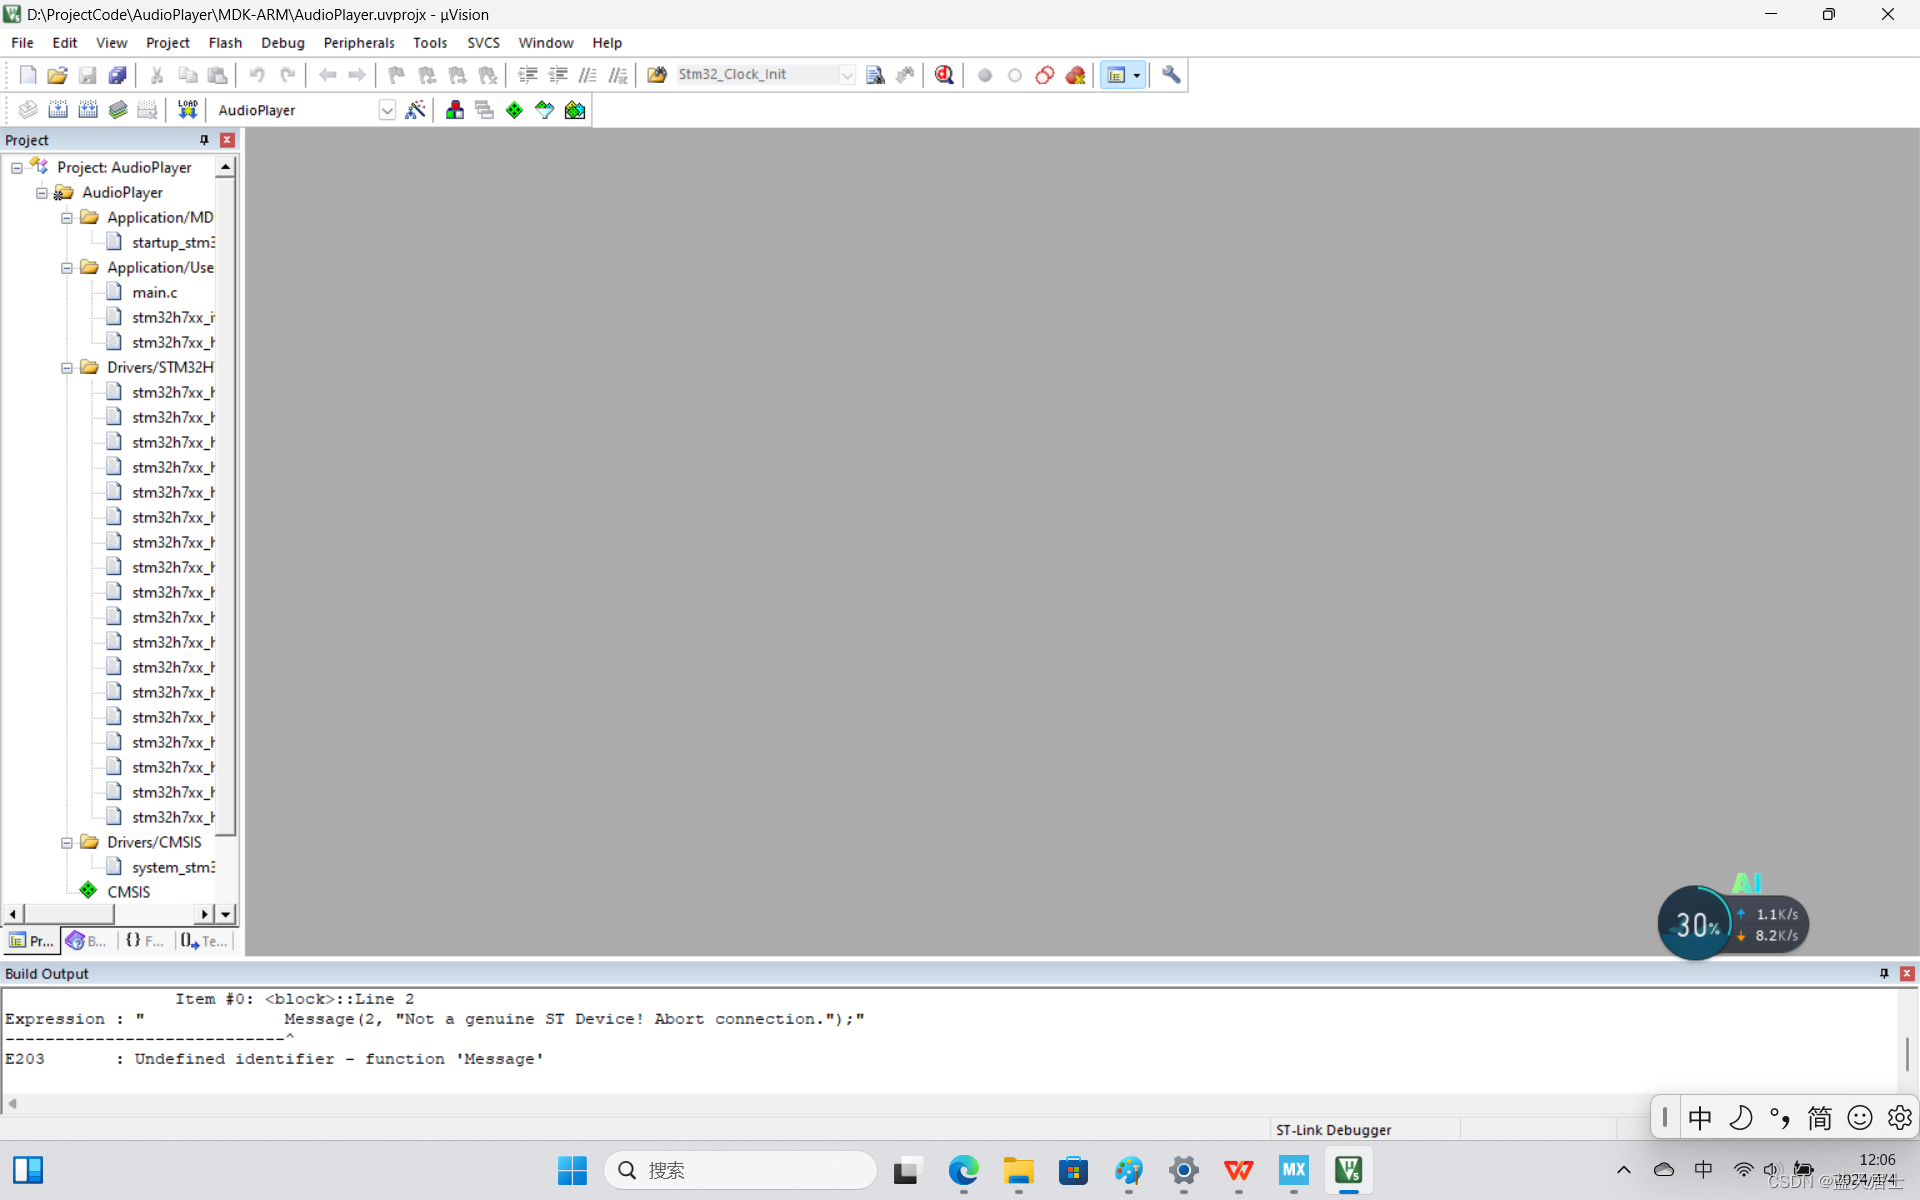Open the Flash menu
The image size is (1920, 1200).
(225, 43)
